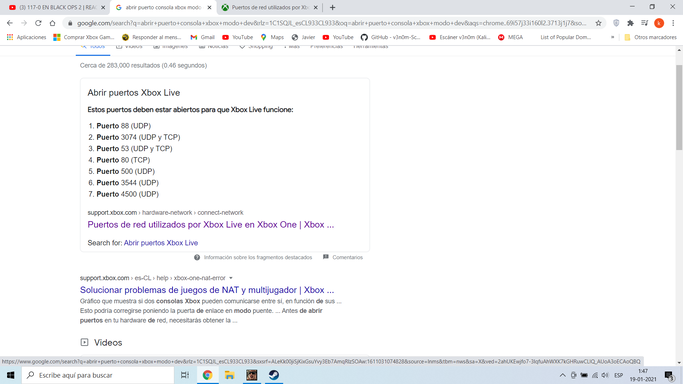Select the 'Cerca de 283,000 resultados' text
The height and width of the screenshot is (384, 683).
[x=143, y=65]
